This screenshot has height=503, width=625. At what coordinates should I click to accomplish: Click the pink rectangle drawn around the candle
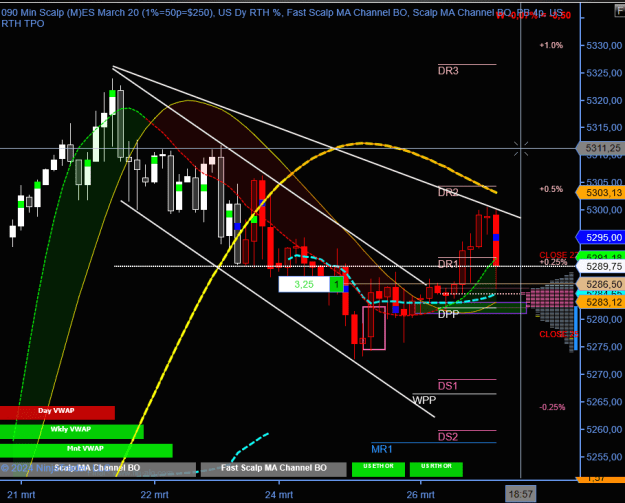(374, 328)
